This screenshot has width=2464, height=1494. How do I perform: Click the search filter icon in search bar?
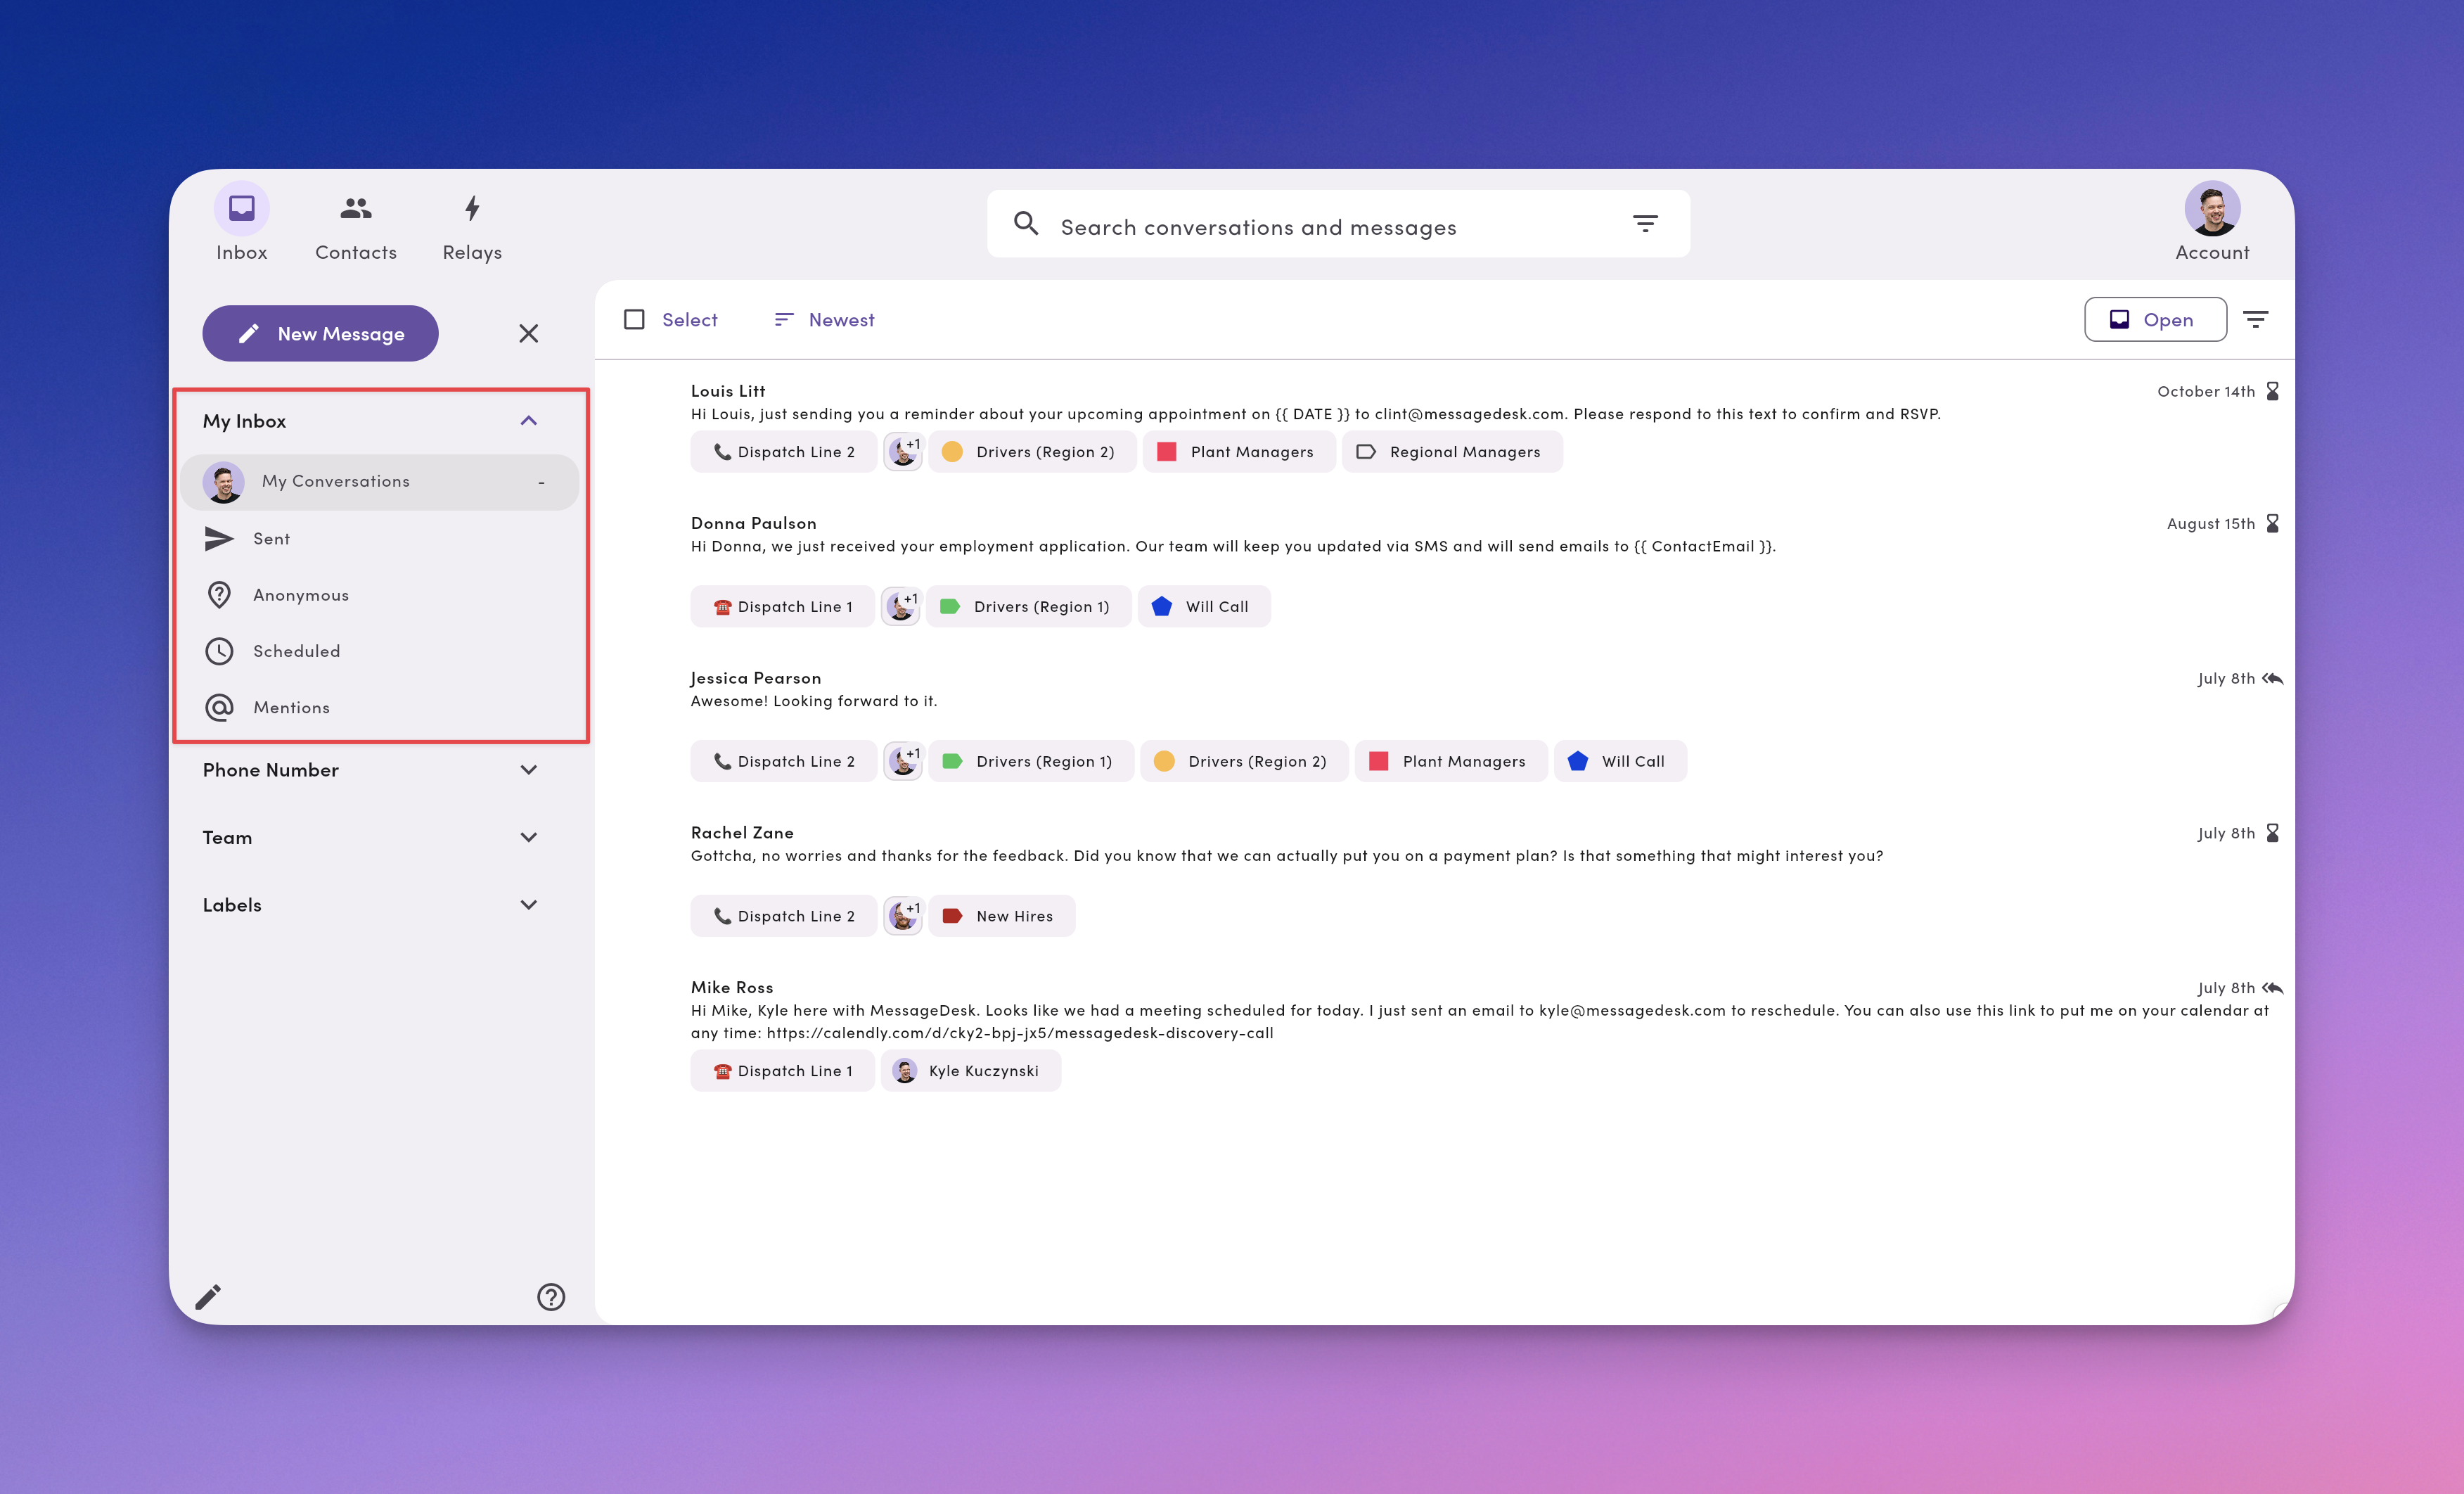coord(1645,224)
